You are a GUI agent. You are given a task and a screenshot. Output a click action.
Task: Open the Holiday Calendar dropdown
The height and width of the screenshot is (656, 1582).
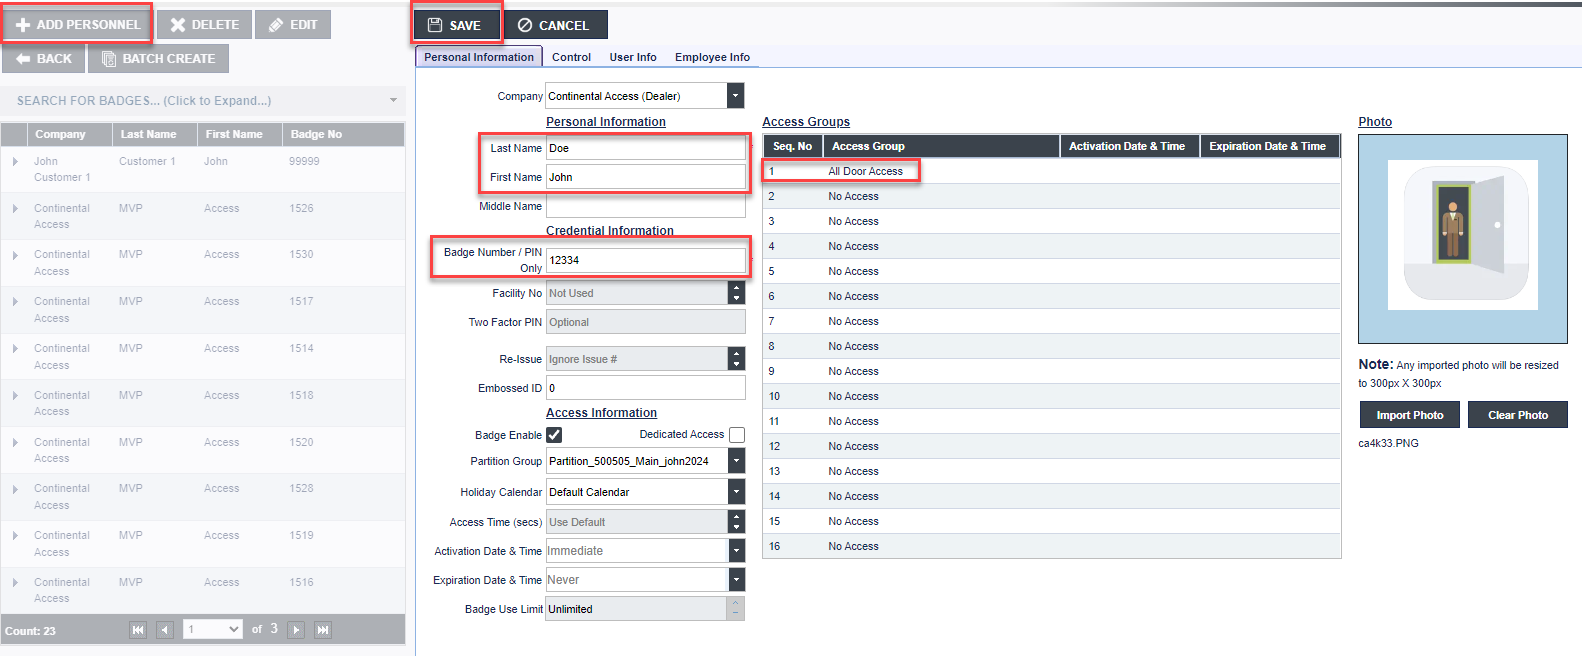point(736,492)
